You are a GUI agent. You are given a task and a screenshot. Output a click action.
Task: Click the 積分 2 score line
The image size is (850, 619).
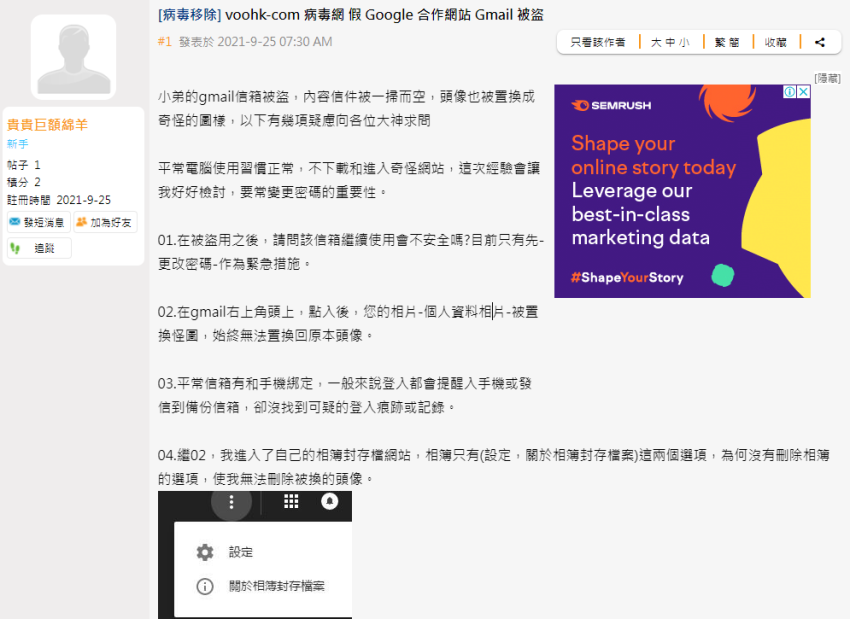tap(23, 182)
